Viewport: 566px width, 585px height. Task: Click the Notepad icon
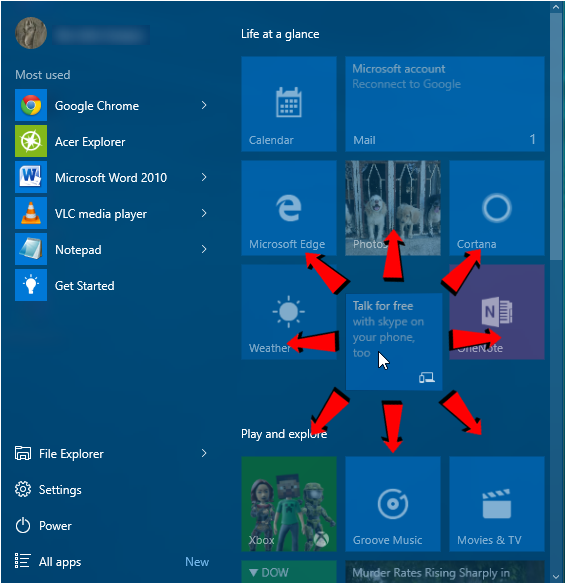click(31, 249)
